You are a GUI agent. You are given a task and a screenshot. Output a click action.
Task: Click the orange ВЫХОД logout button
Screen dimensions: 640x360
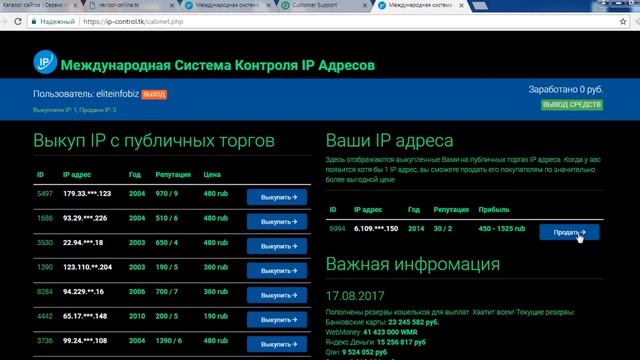(154, 94)
